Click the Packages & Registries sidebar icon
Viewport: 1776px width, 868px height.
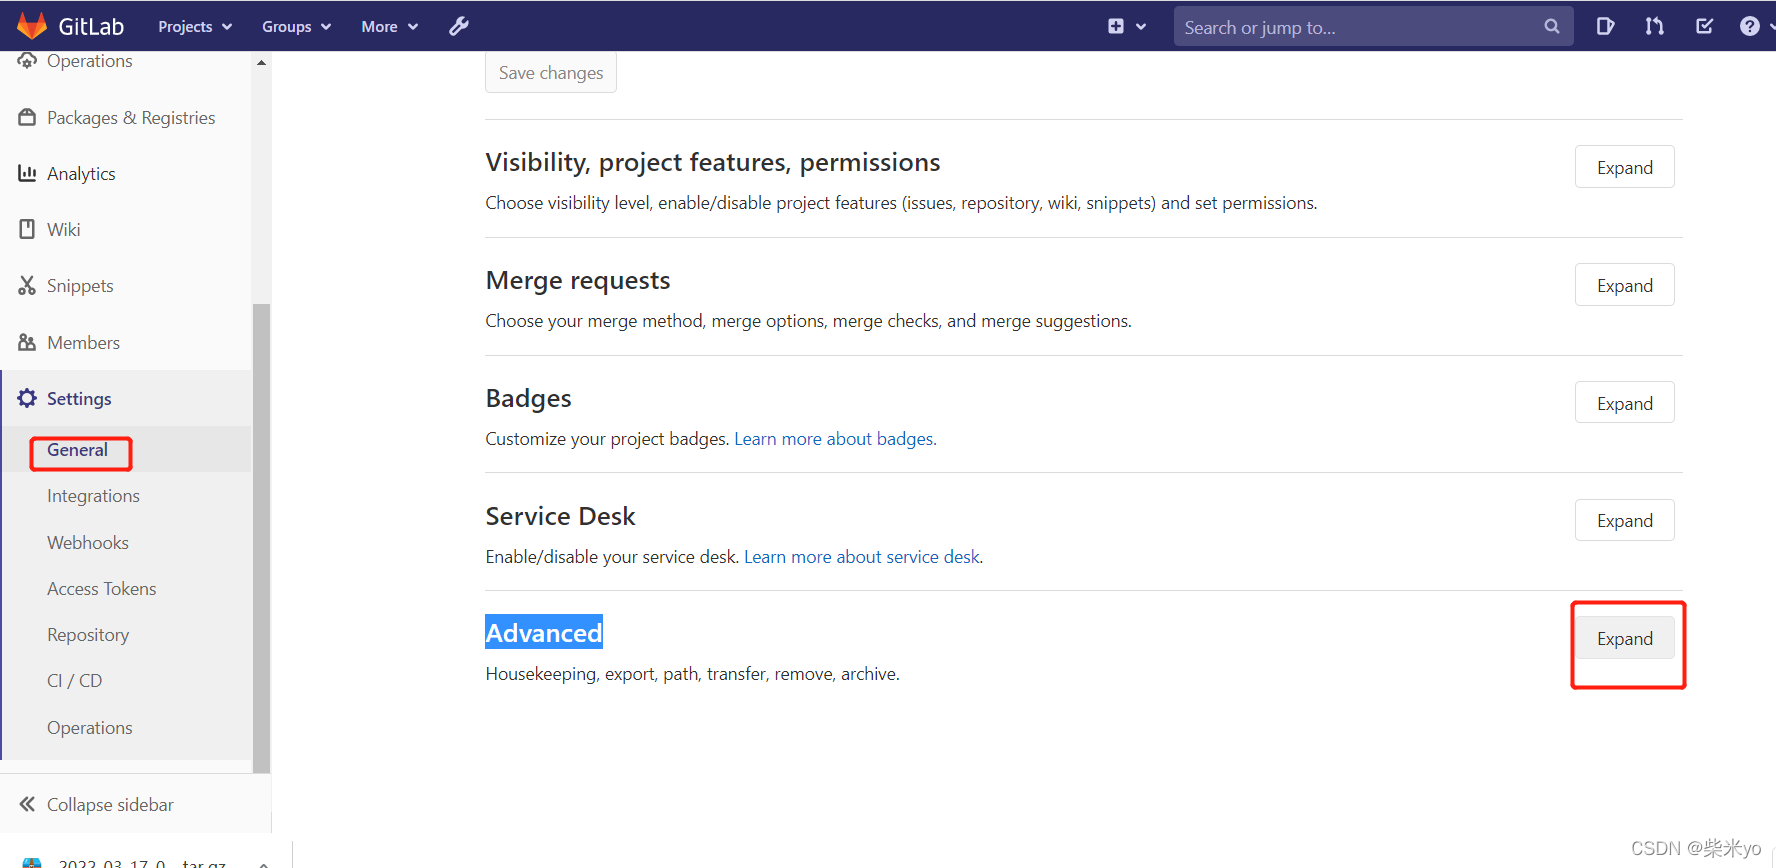[27, 117]
